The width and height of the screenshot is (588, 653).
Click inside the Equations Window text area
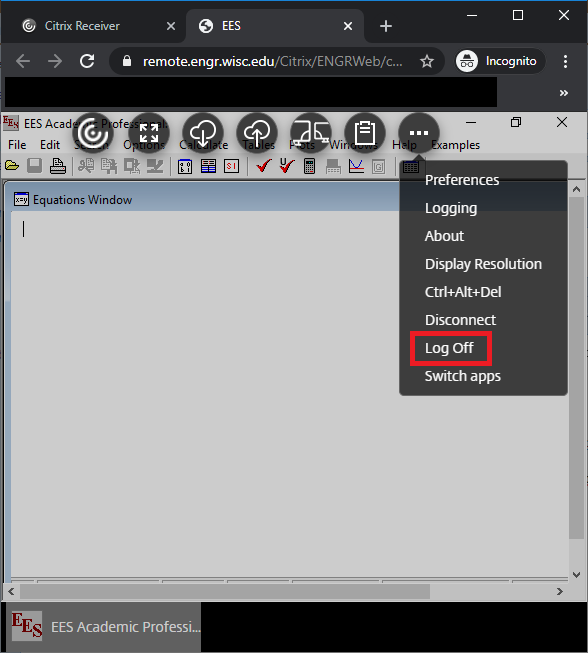[289, 394]
